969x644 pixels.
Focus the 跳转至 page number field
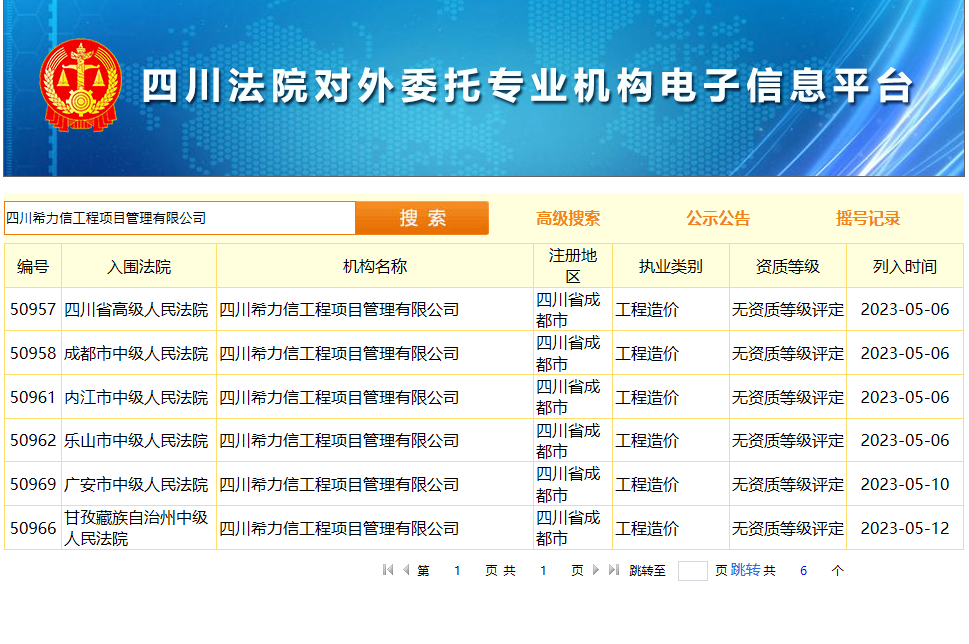pos(692,570)
